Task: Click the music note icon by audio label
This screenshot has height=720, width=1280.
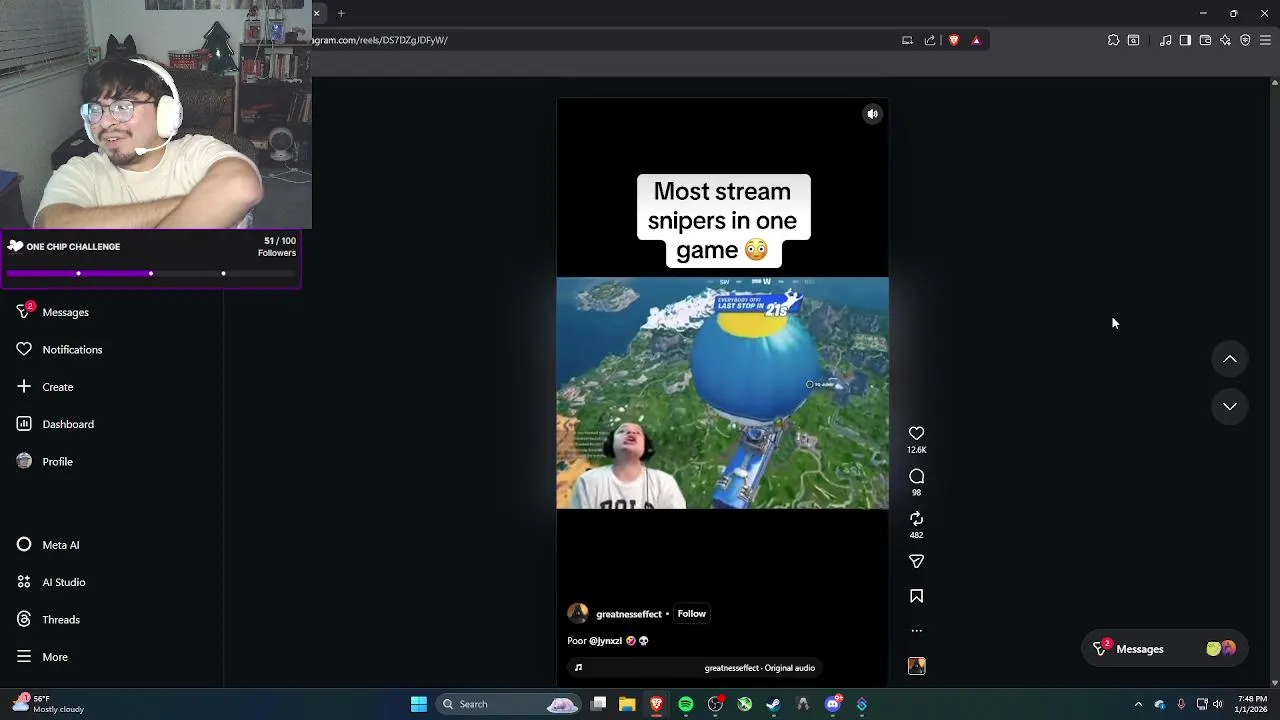Action: [x=578, y=668]
